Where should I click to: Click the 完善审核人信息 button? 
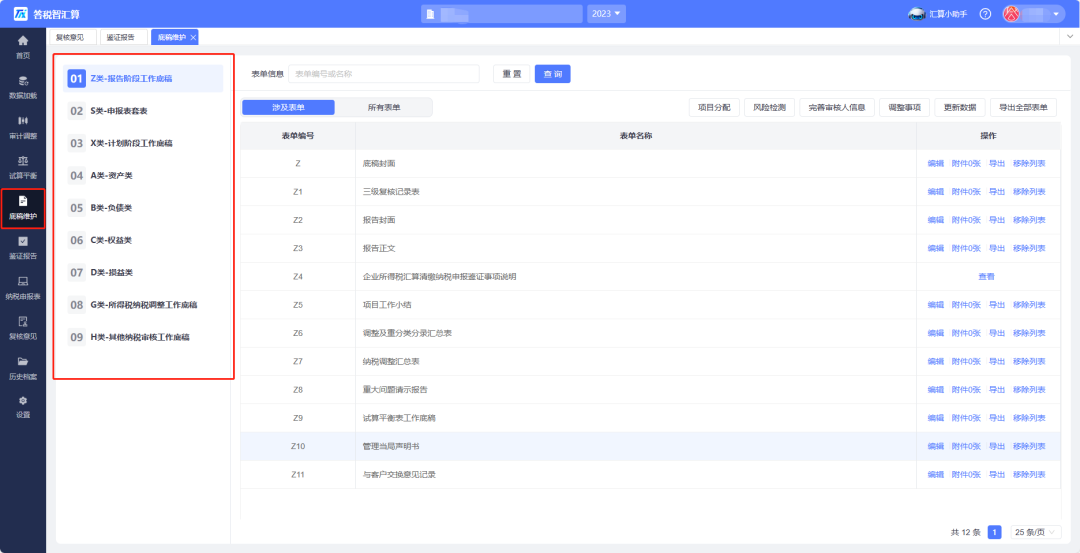pyautogui.click(x=837, y=107)
